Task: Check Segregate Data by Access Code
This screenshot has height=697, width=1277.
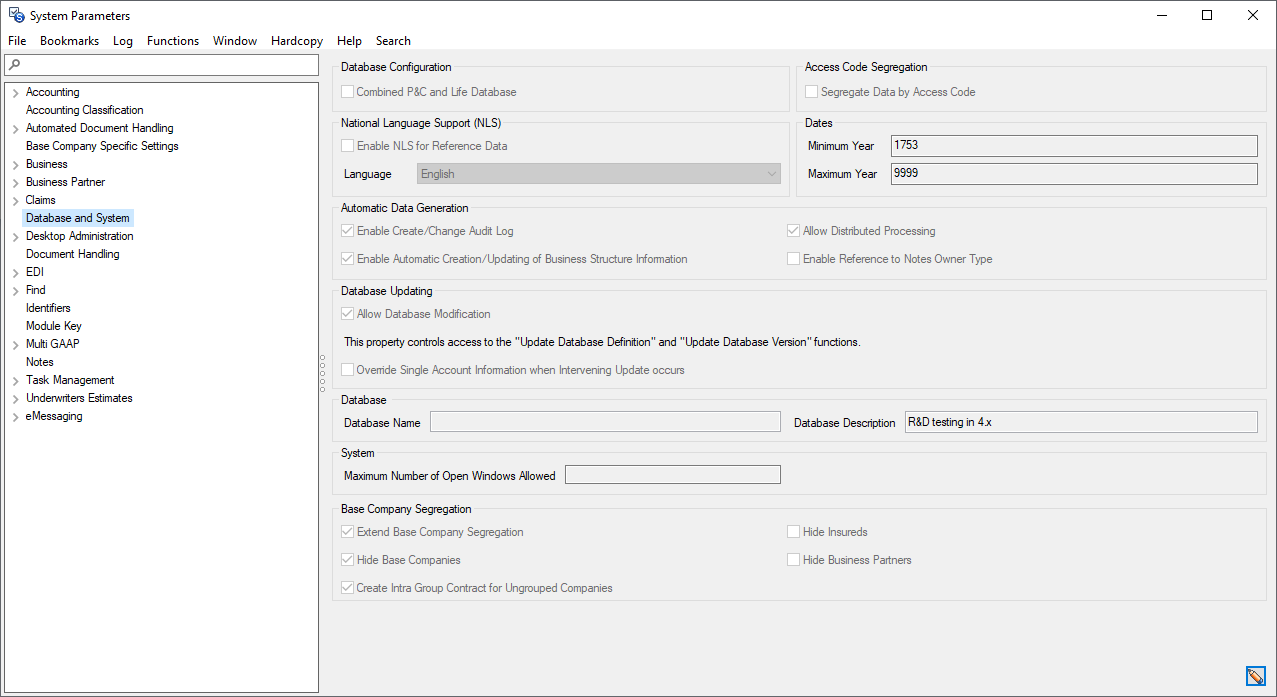Action: point(810,91)
